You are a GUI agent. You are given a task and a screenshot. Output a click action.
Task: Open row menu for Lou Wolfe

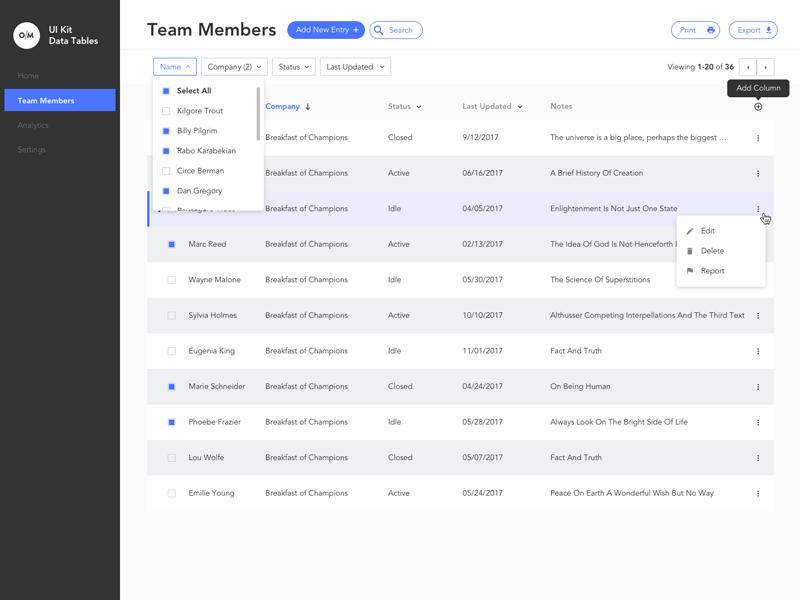pos(758,458)
